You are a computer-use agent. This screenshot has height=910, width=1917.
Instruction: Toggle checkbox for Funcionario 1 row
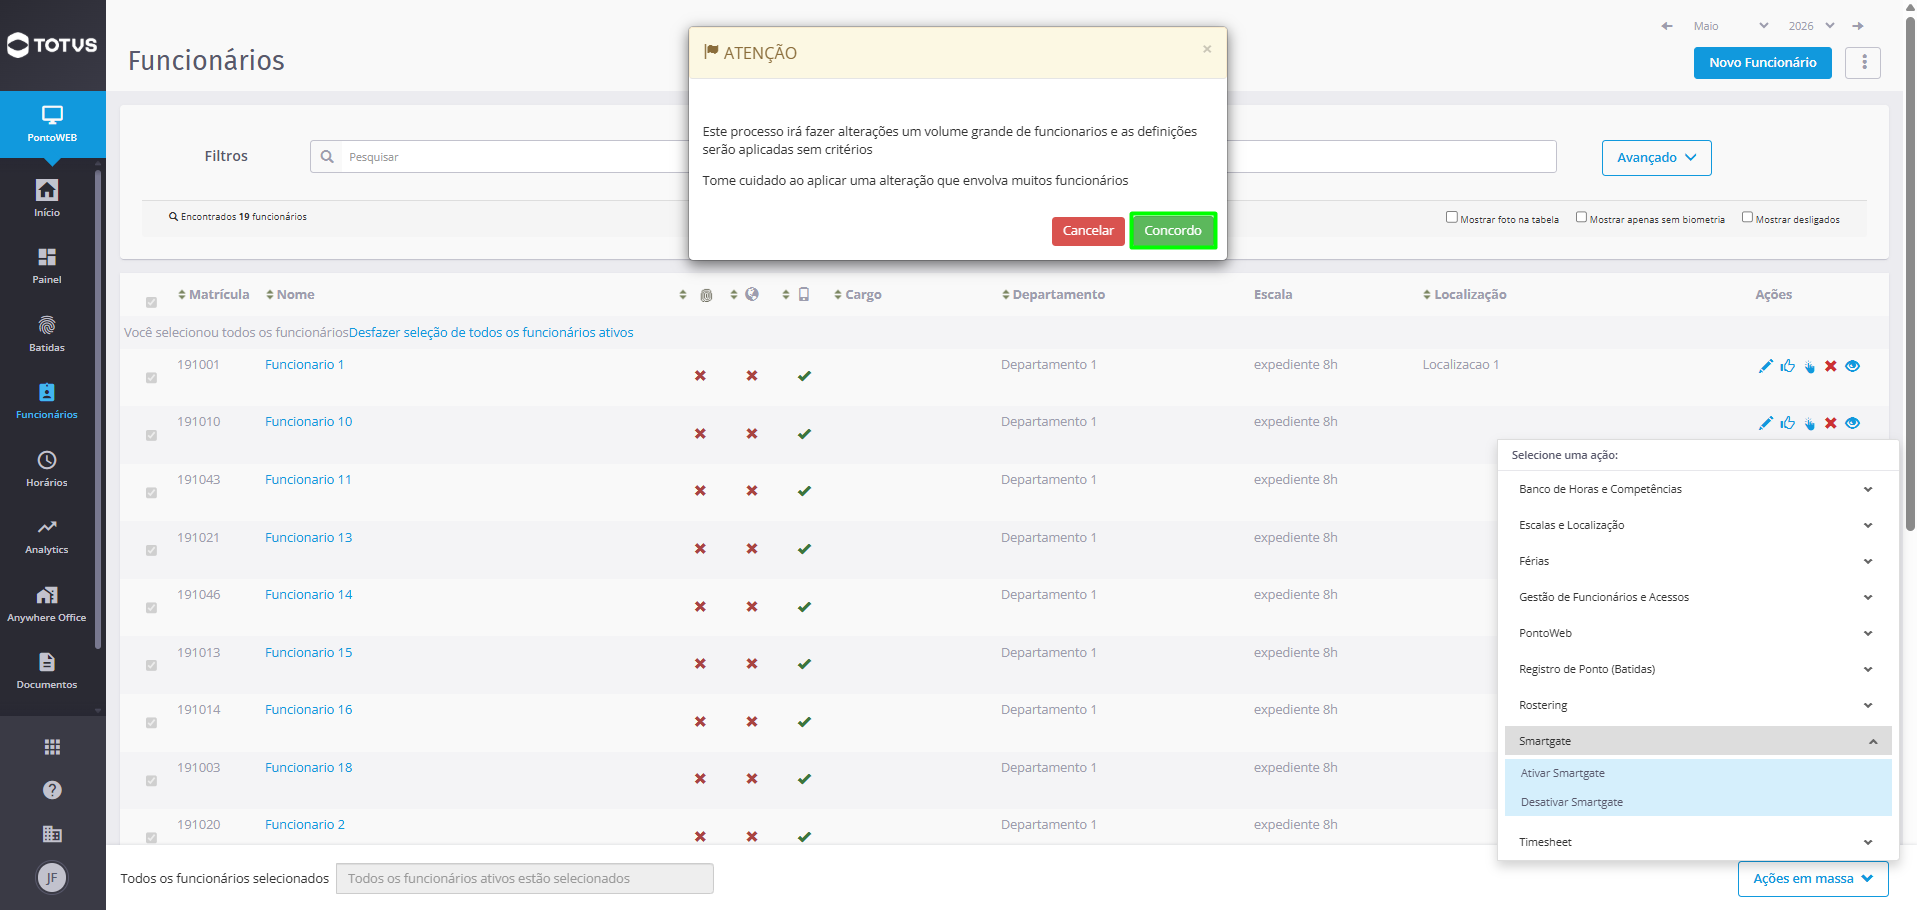click(x=151, y=378)
